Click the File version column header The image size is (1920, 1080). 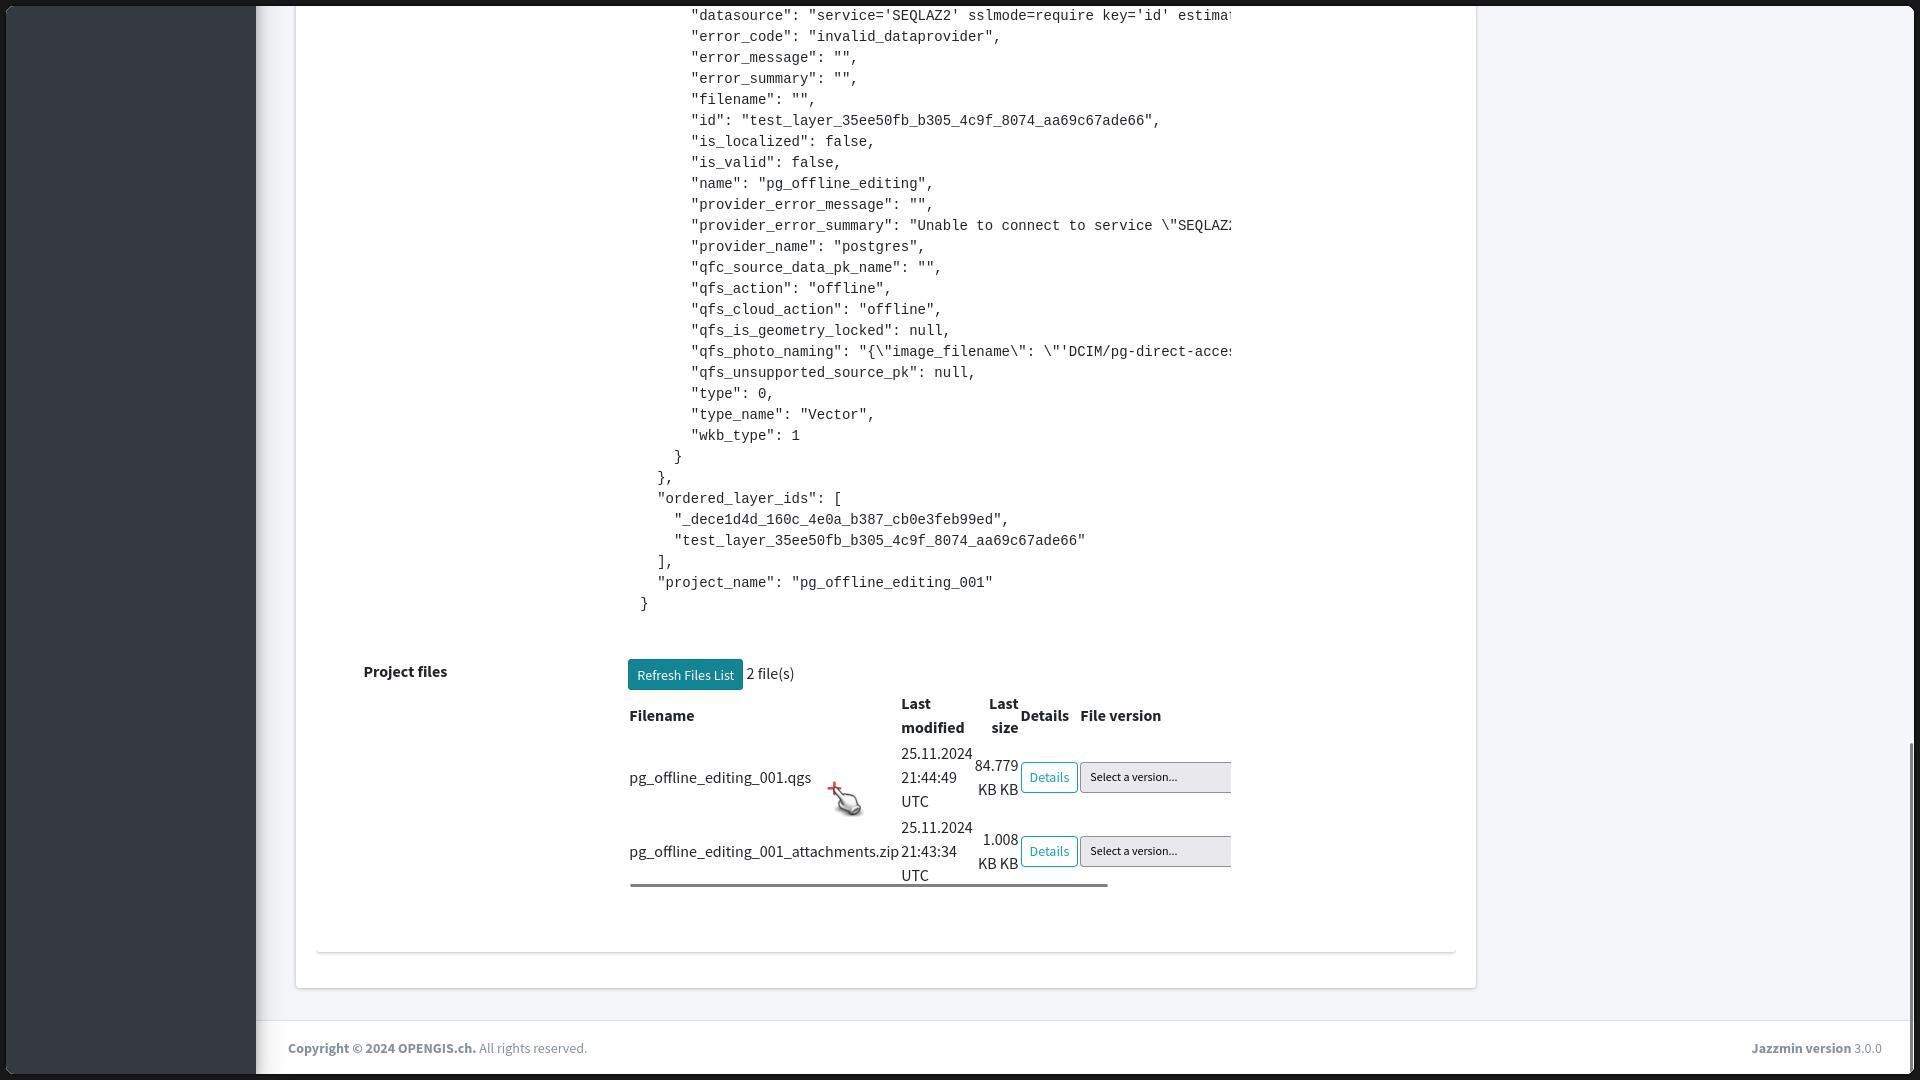click(x=1120, y=716)
